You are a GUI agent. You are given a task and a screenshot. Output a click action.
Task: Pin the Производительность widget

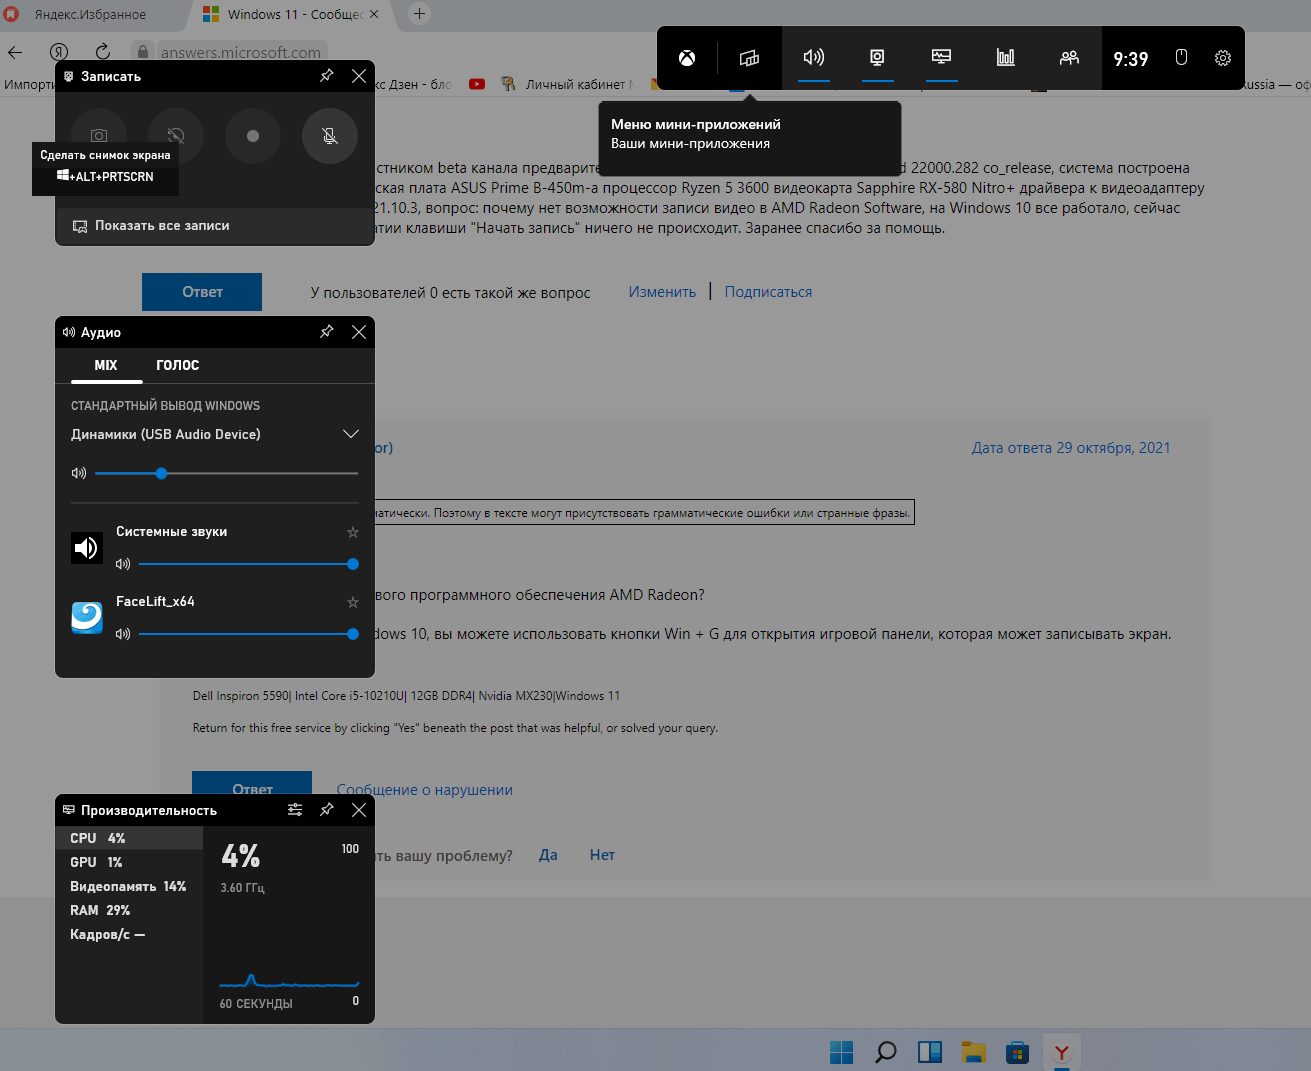click(326, 810)
